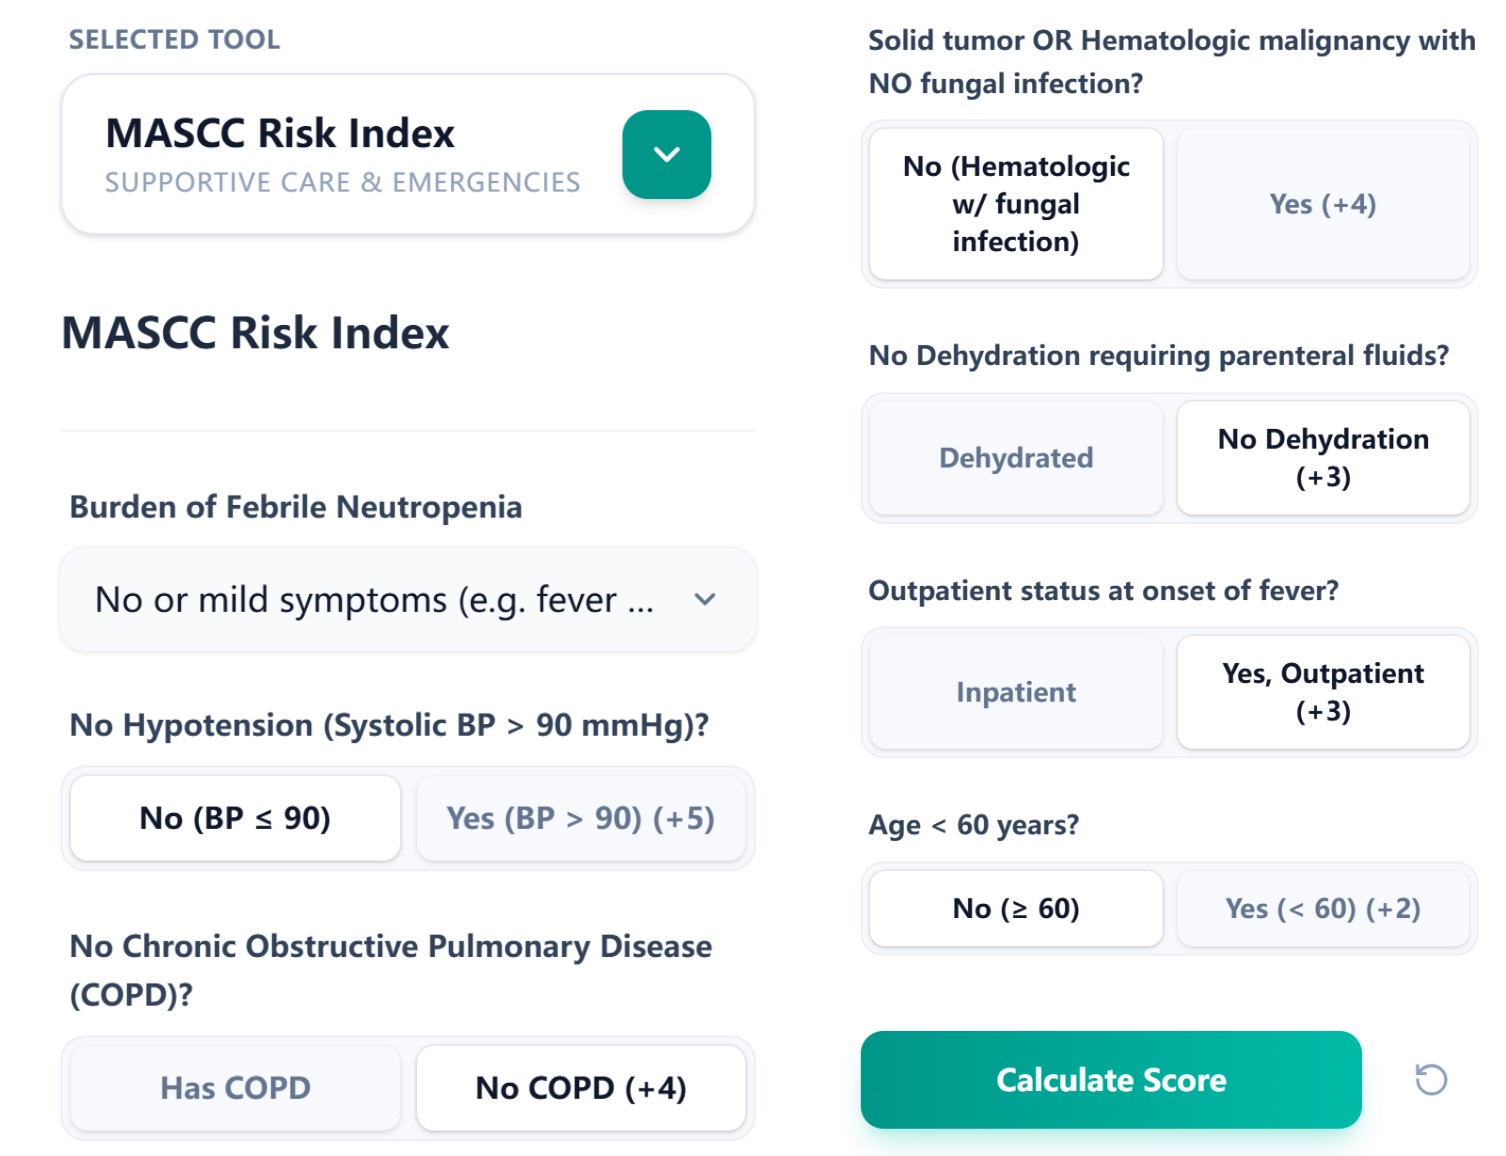The height and width of the screenshot is (1156, 1506).
Task: Click the dropdown arrow in symptoms field
Action: (x=705, y=600)
